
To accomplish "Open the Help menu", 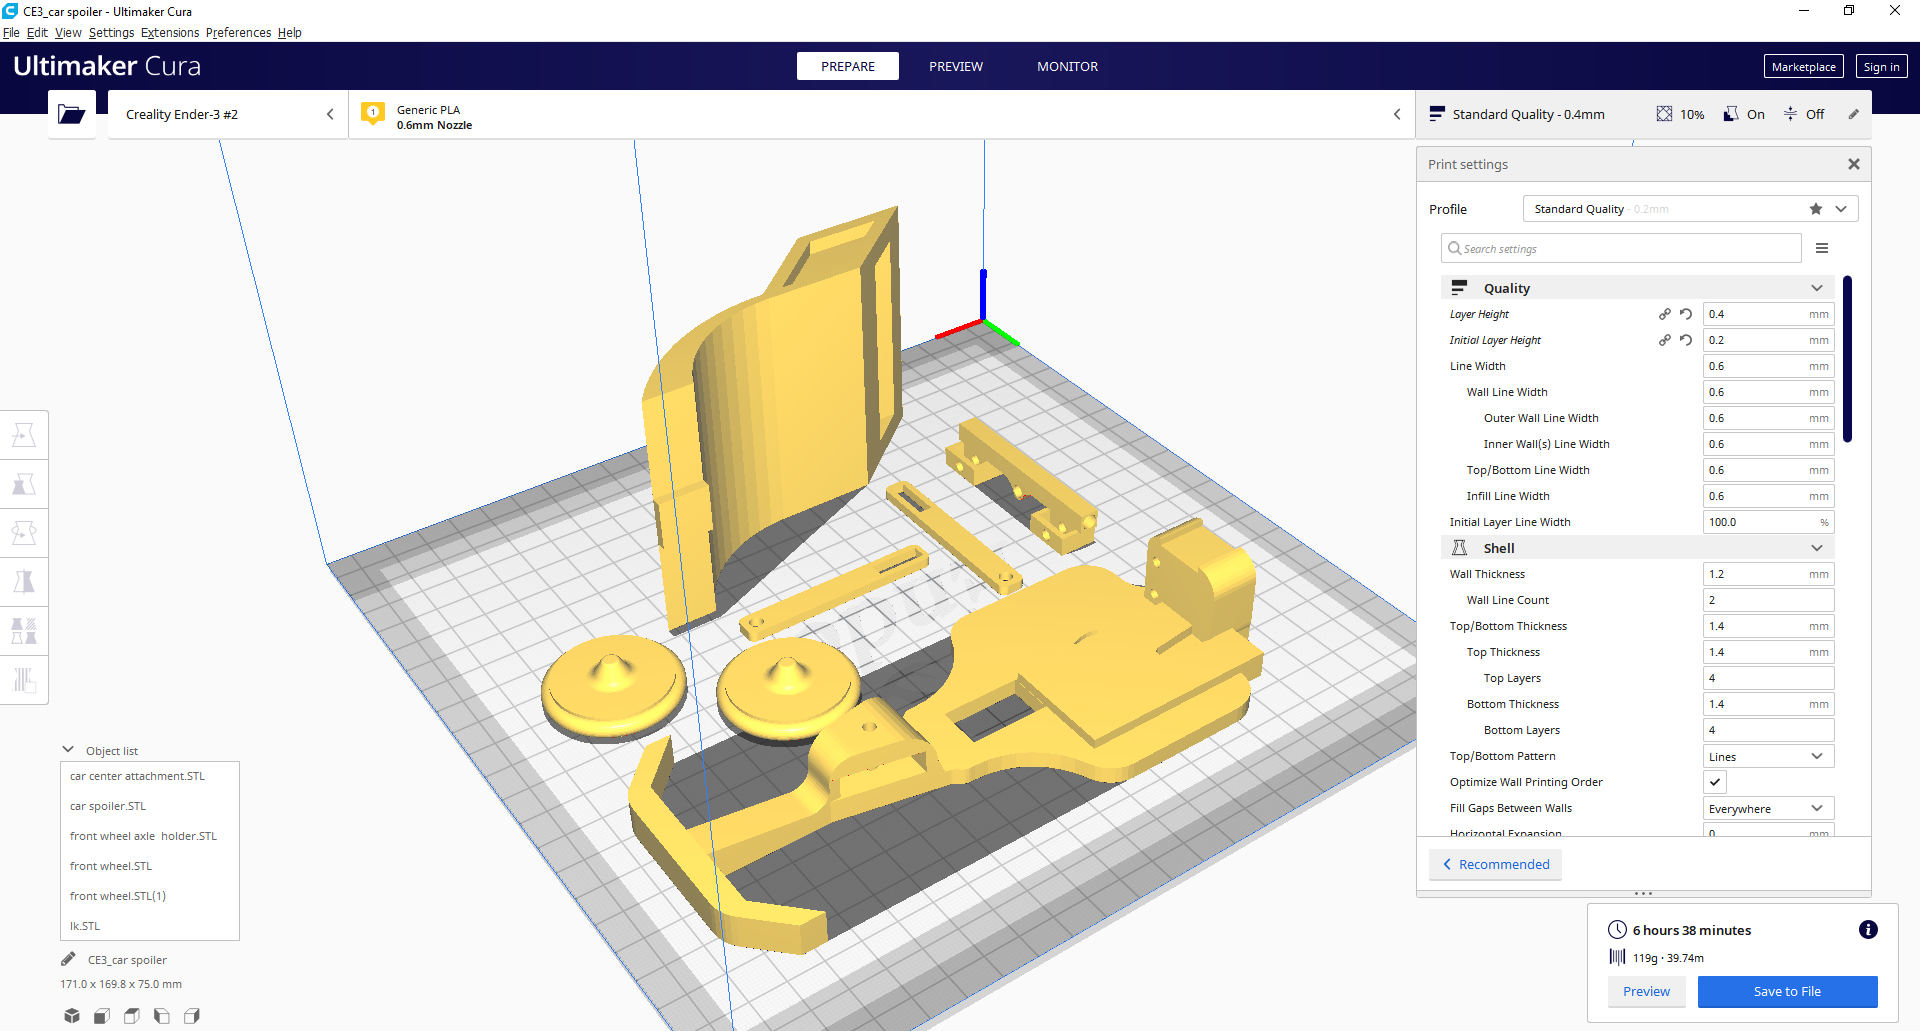I will pyautogui.click(x=290, y=32).
